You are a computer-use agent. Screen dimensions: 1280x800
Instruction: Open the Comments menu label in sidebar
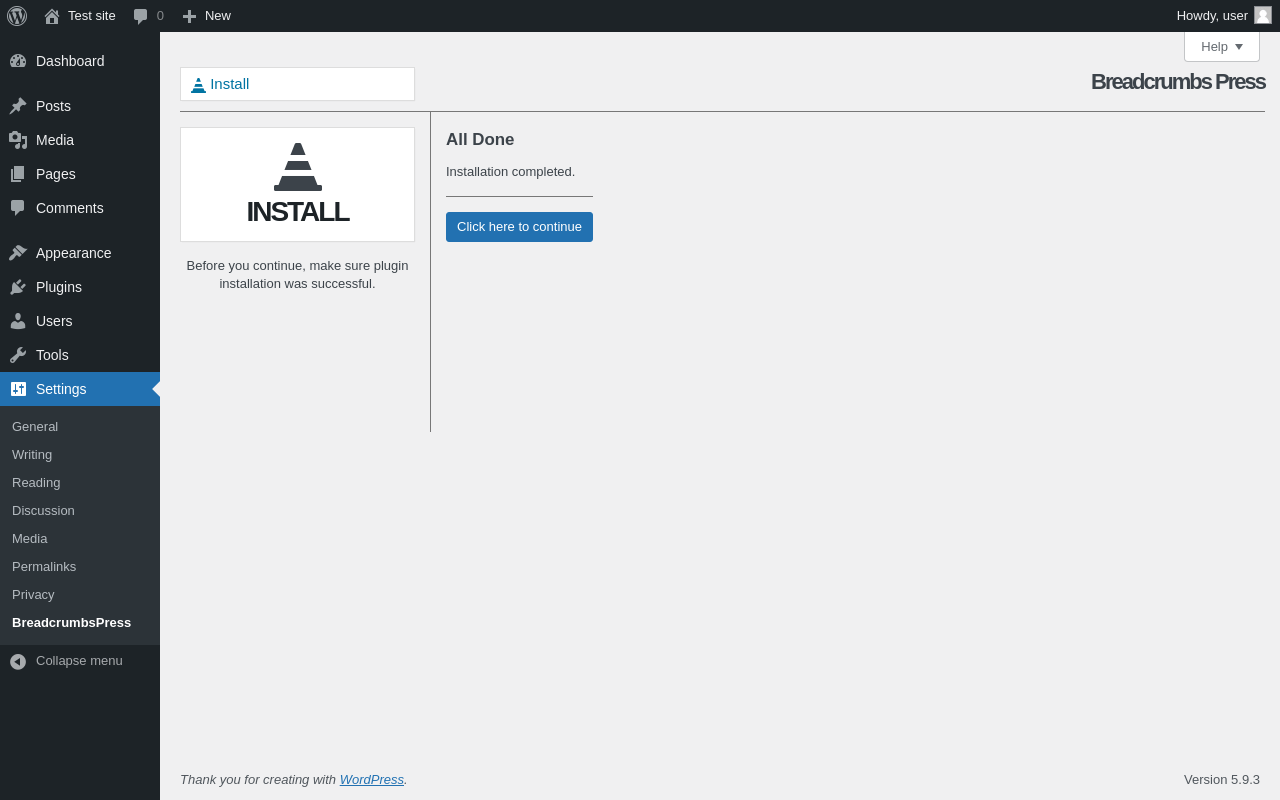point(70,208)
